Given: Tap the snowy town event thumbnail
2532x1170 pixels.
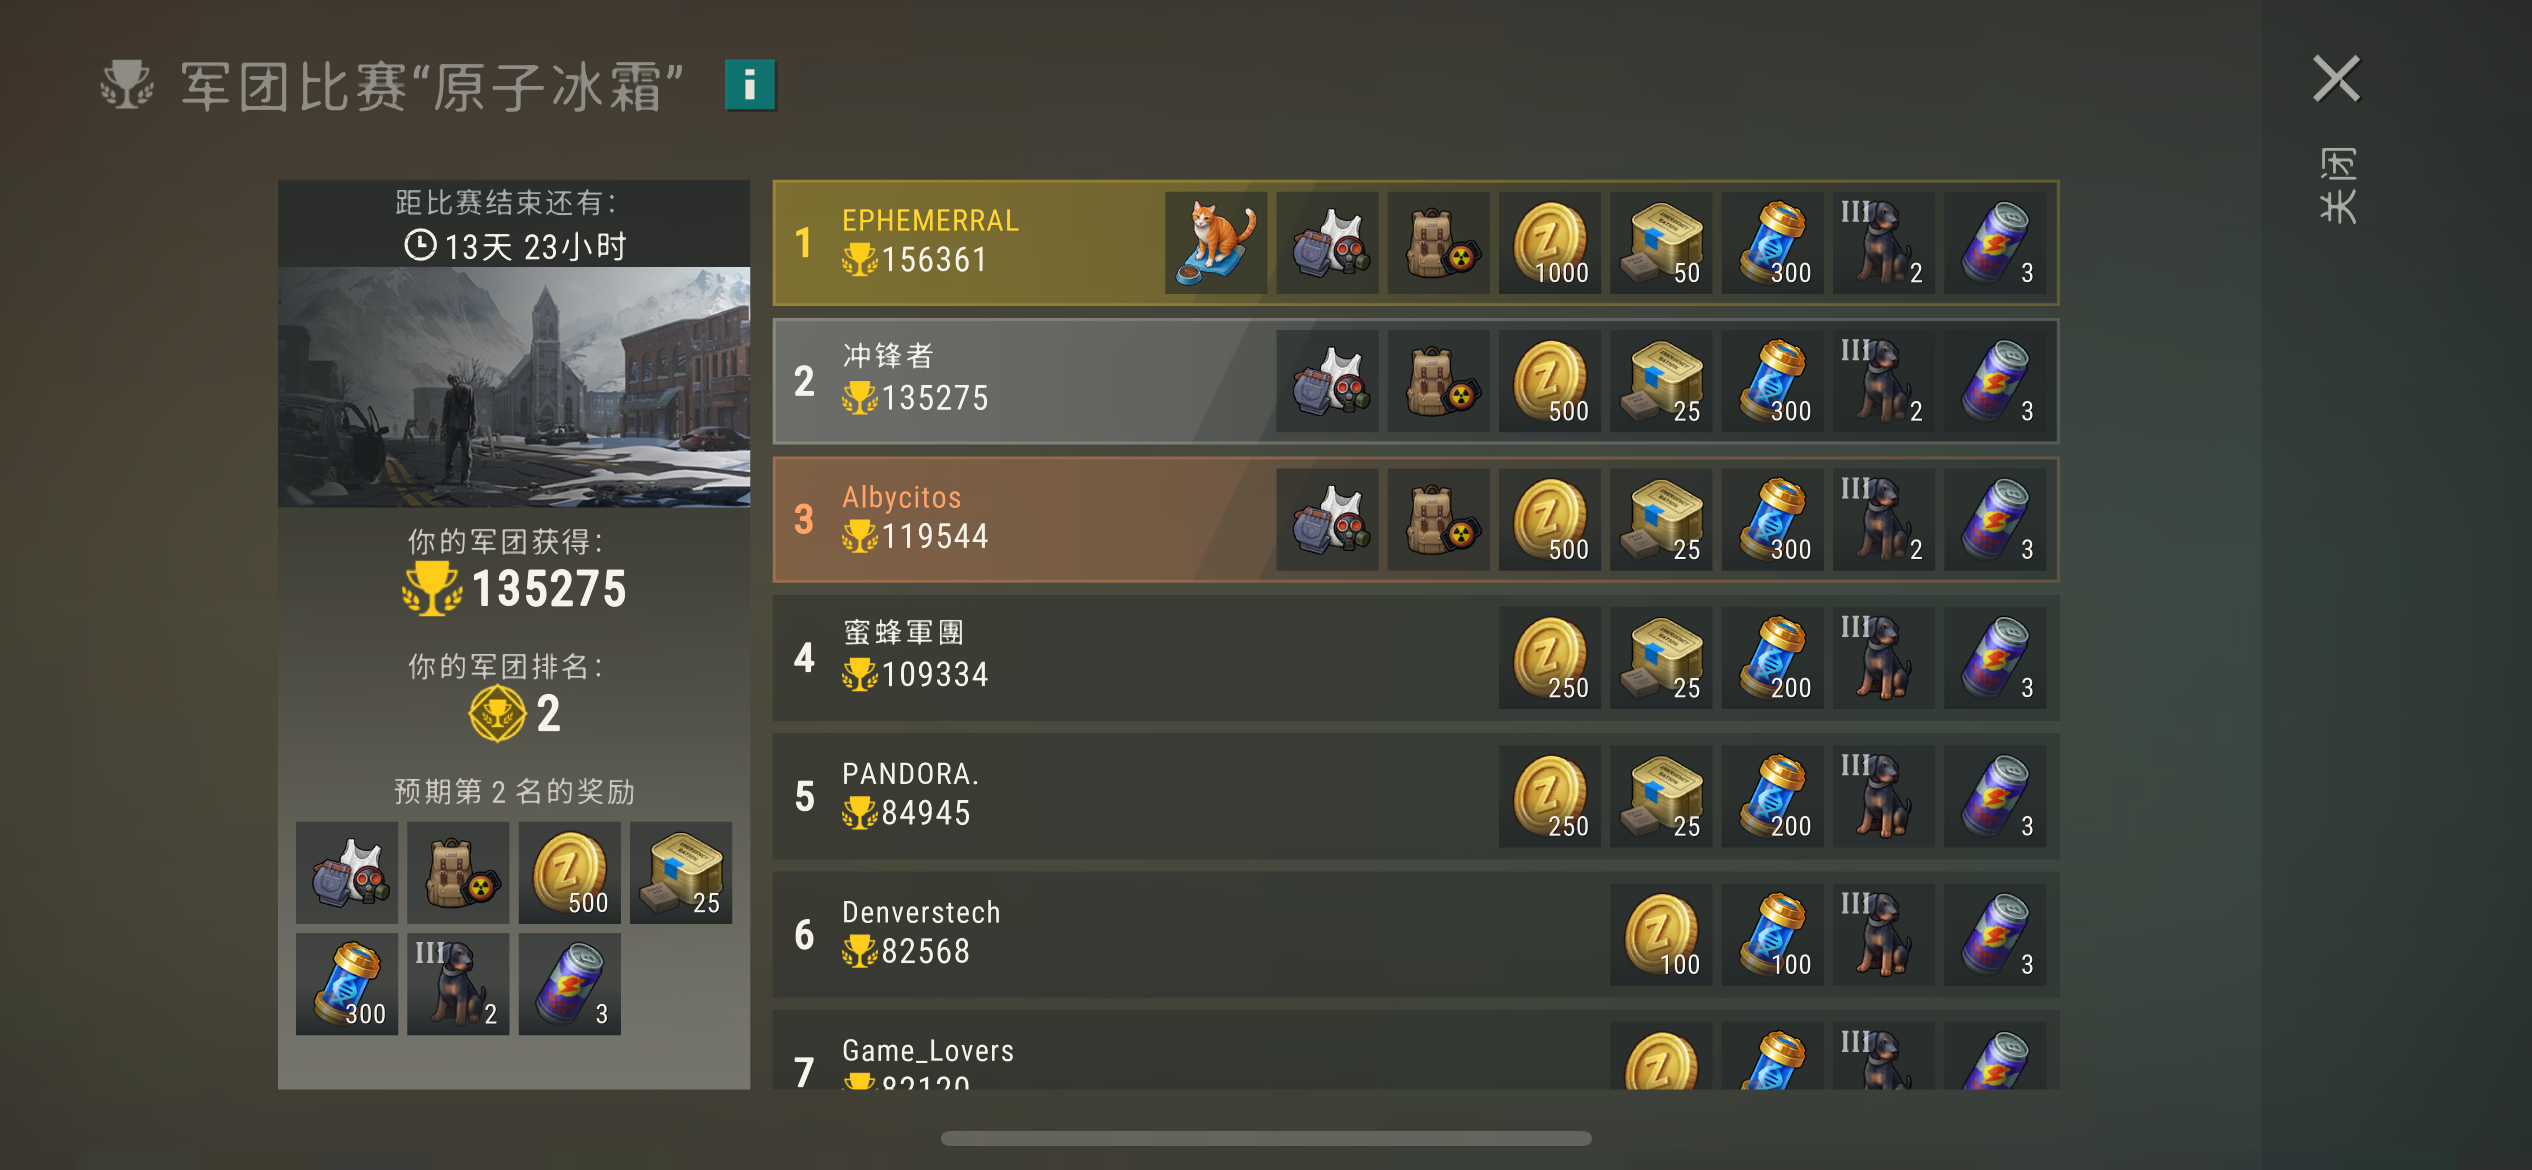Looking at the screenshot, I should tap(514, 387).
